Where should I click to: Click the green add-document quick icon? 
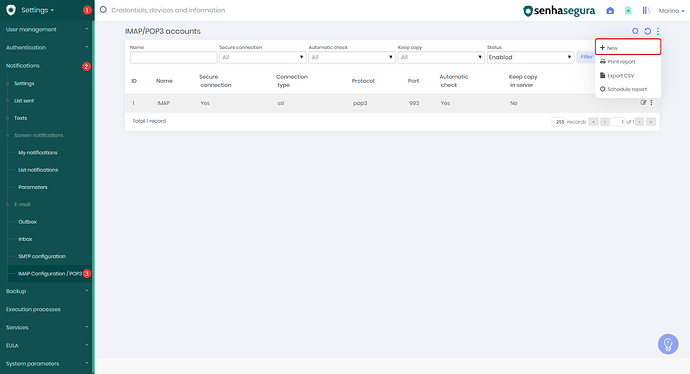(x=628, y=11)
